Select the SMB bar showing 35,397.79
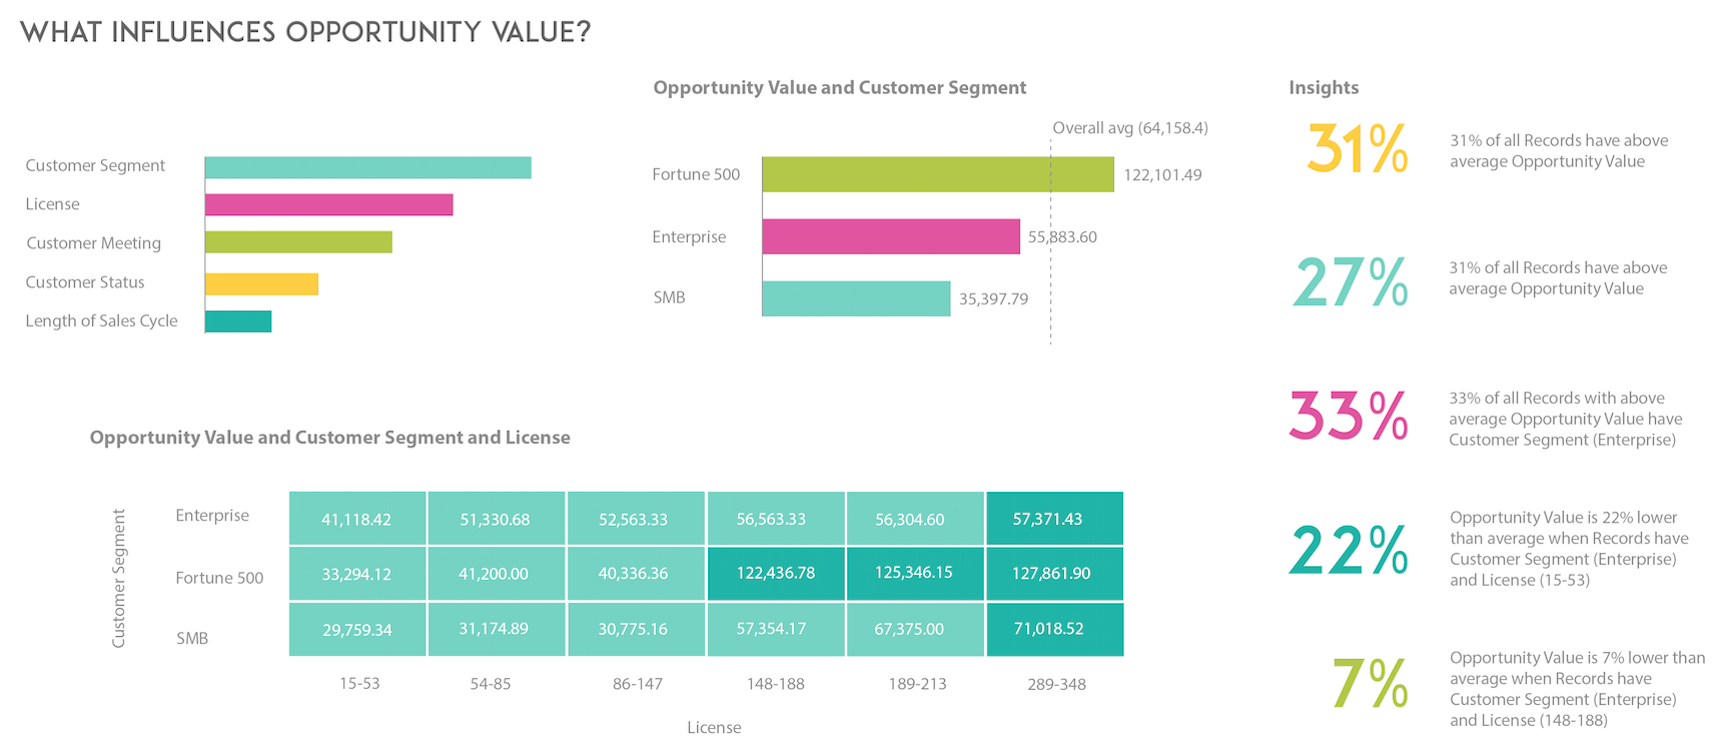1730x756 pixels. (x=855, y=298)
